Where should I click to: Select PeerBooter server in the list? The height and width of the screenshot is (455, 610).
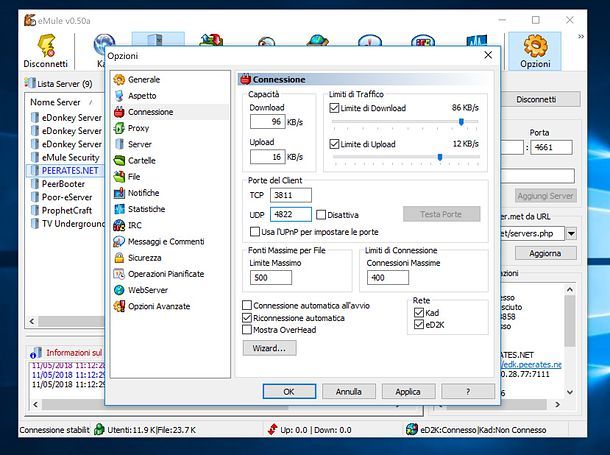click(63, 184)
